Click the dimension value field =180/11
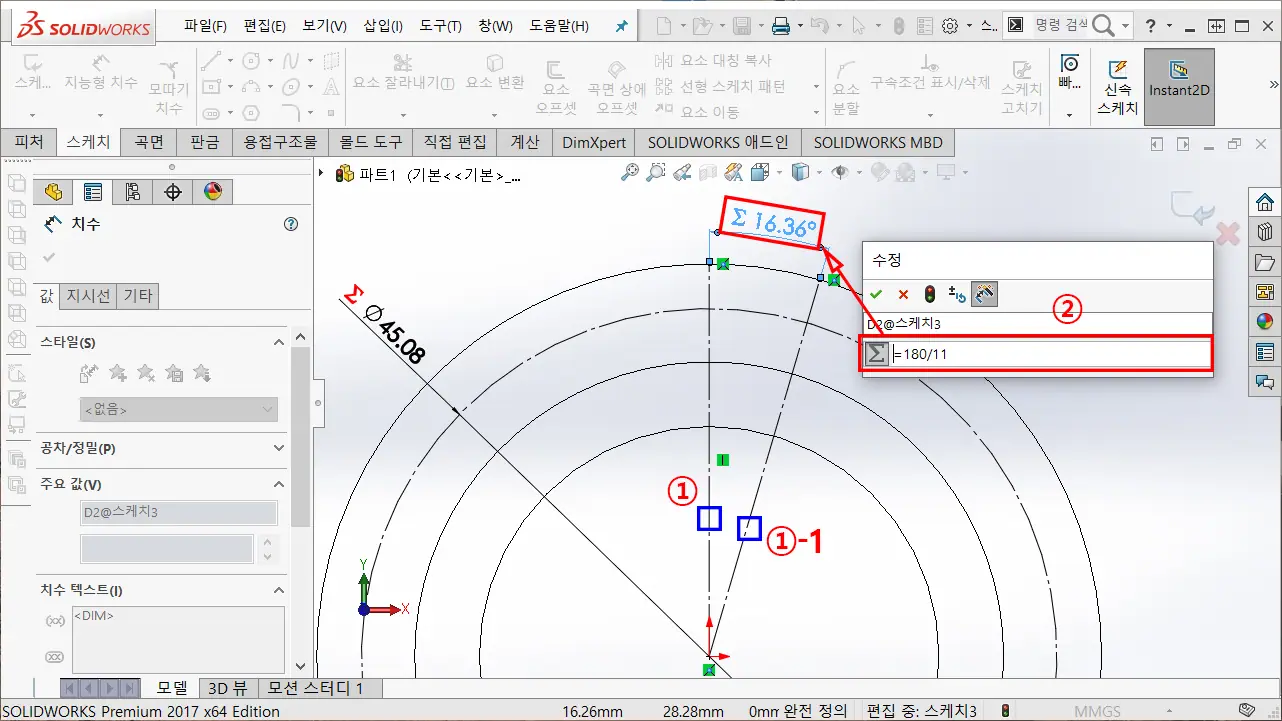 pyautogui.click(x=1049, y=353)
